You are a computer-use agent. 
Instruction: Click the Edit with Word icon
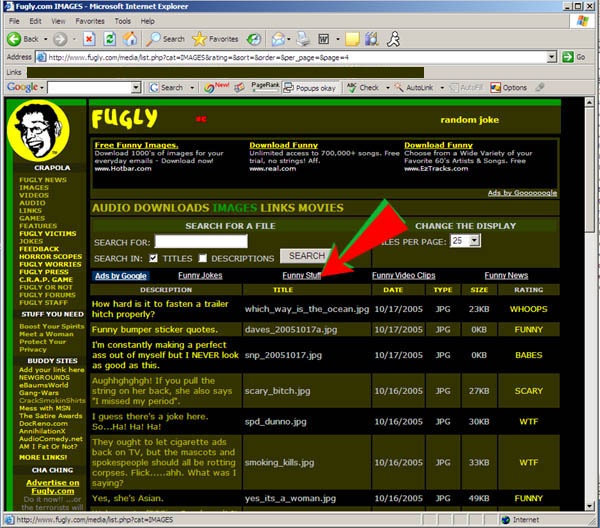point(324,39)
